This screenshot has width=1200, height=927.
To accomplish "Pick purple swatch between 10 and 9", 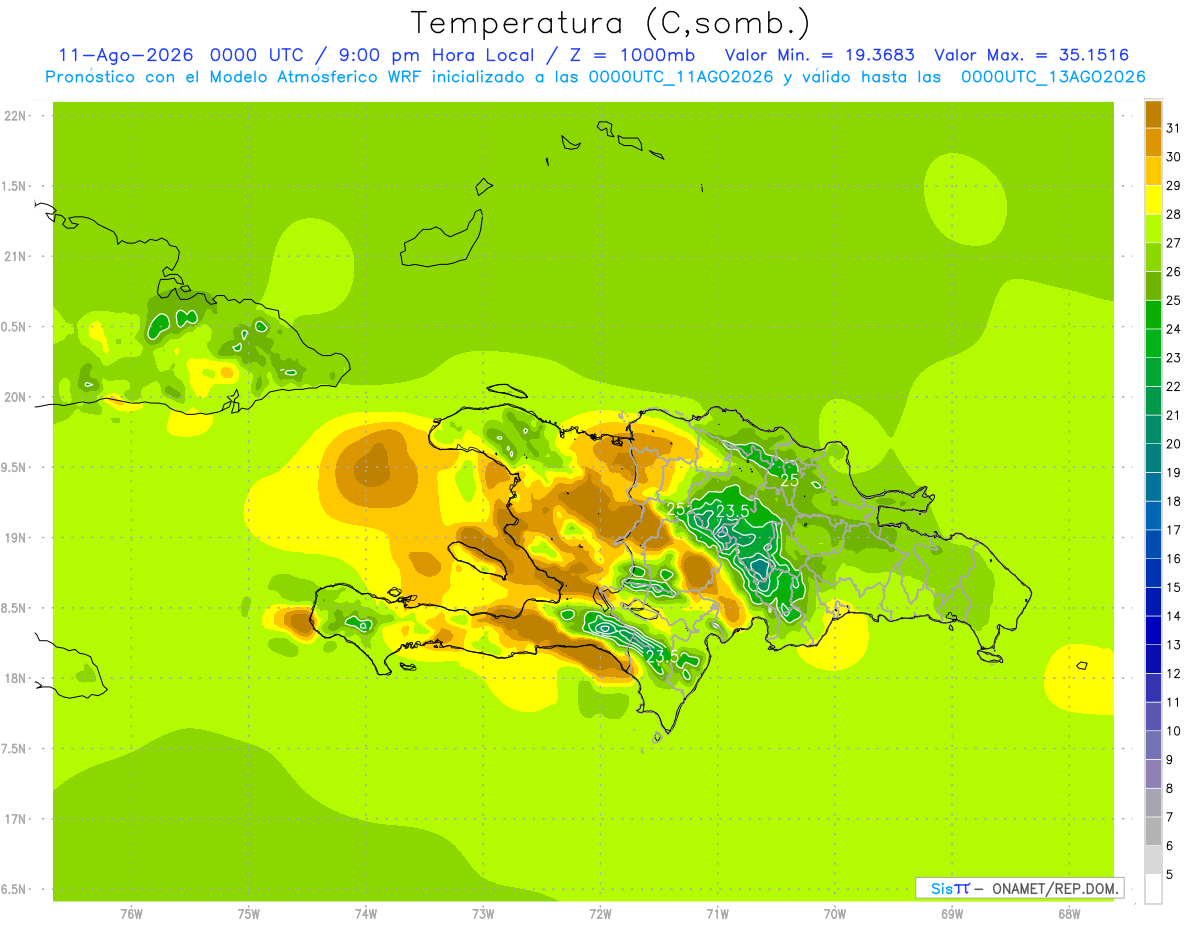I will (x=1153, y=745).
